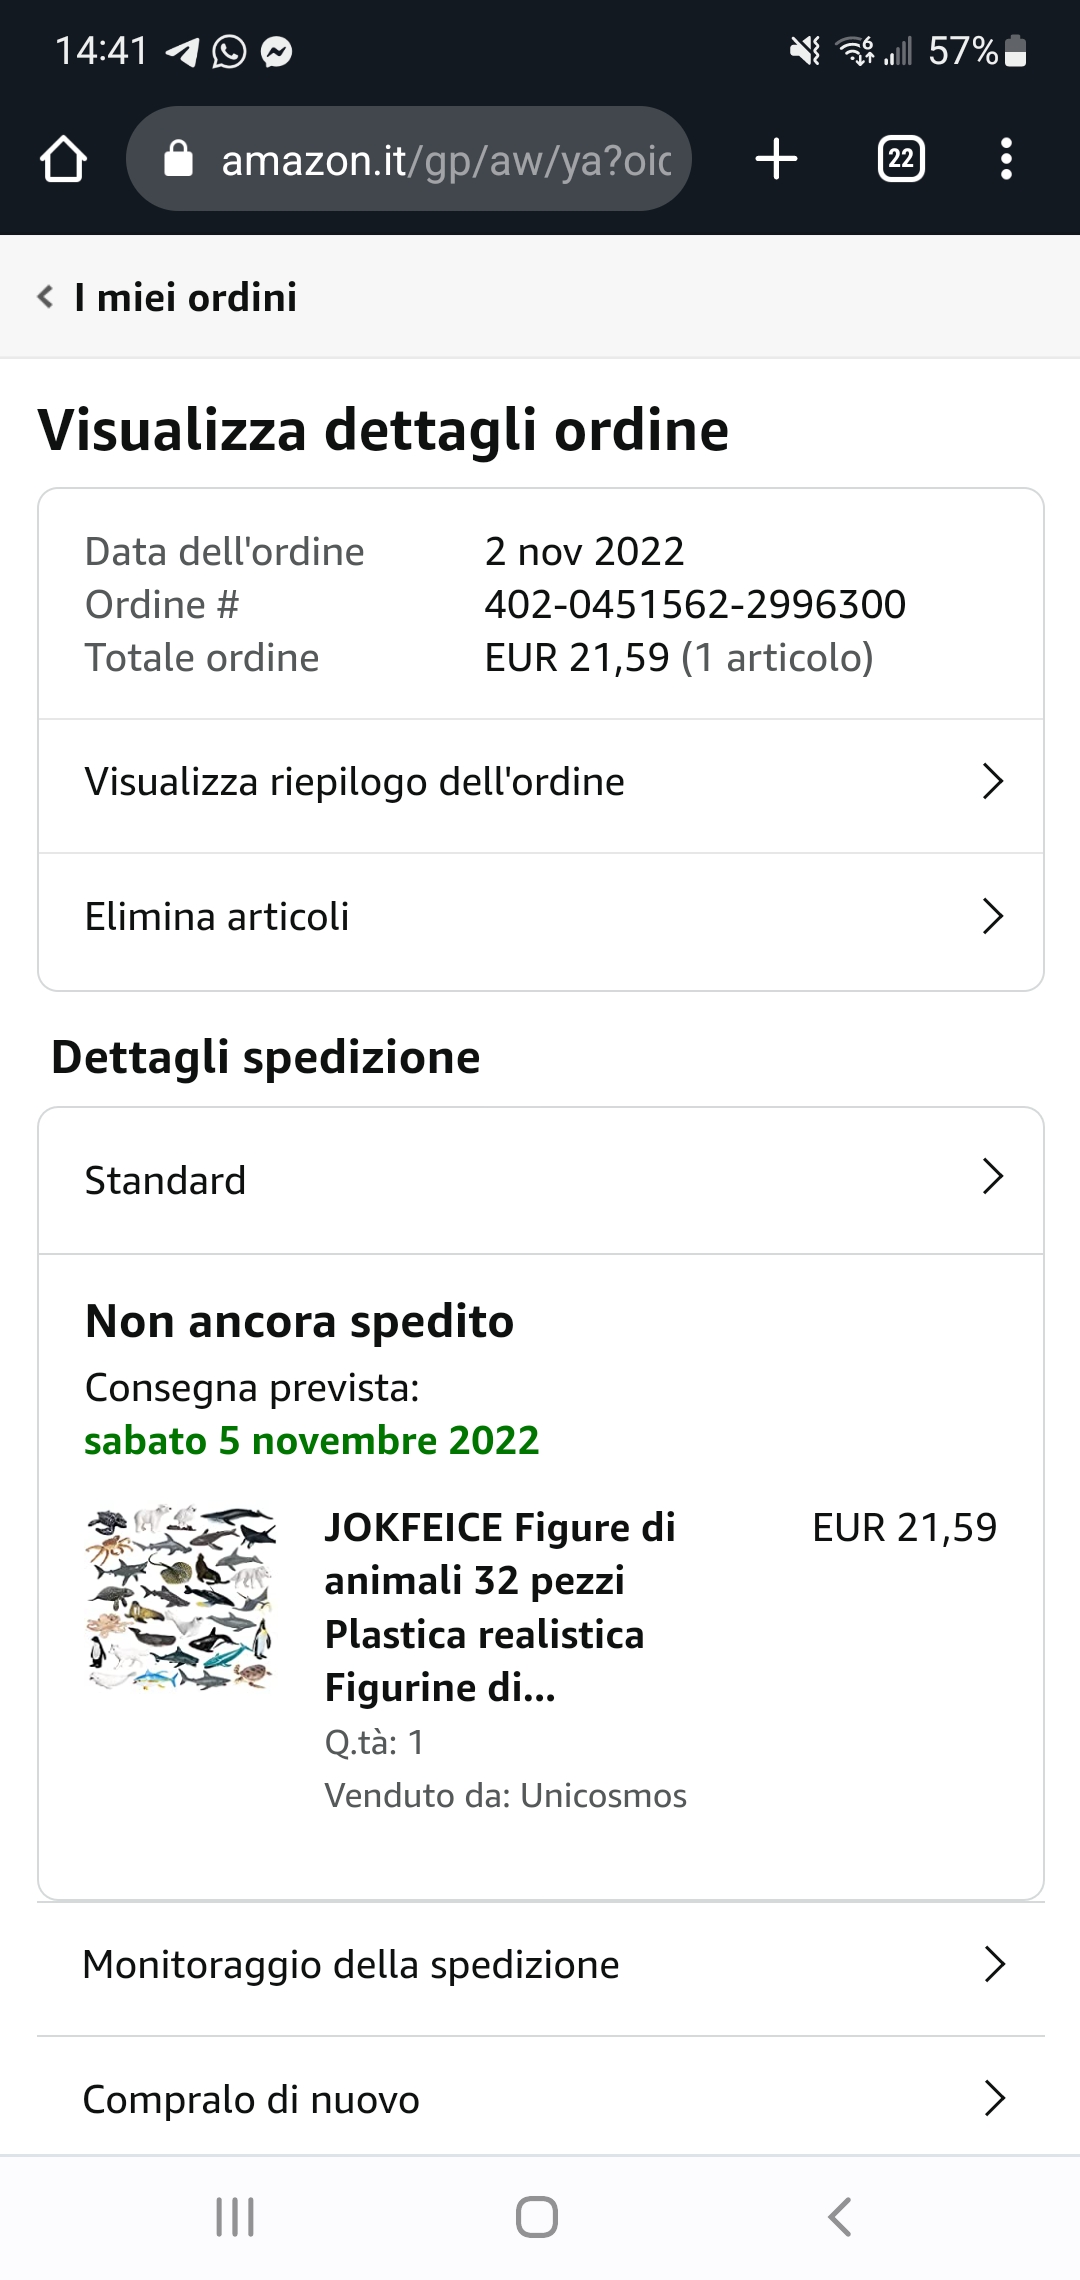
Task: Expand the Standard shipping option
Action: (540, 1180)
